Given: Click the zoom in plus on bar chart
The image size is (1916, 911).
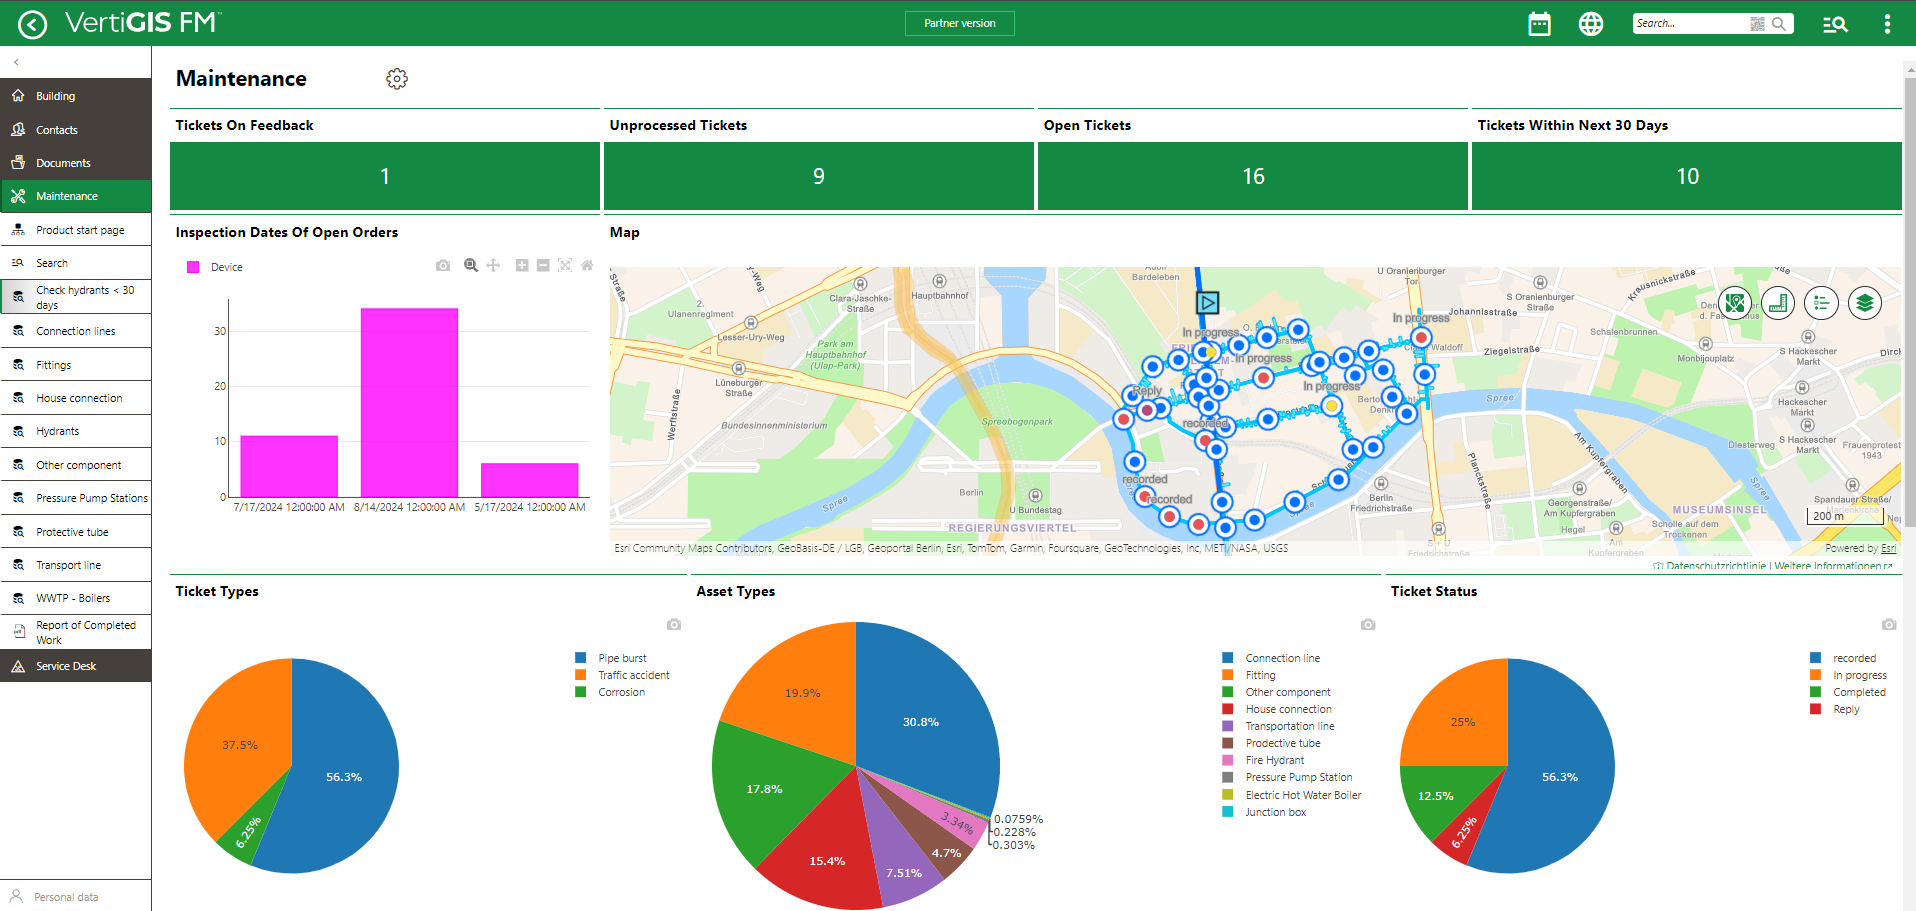Looking at the screenshot, I should point(522,265).
